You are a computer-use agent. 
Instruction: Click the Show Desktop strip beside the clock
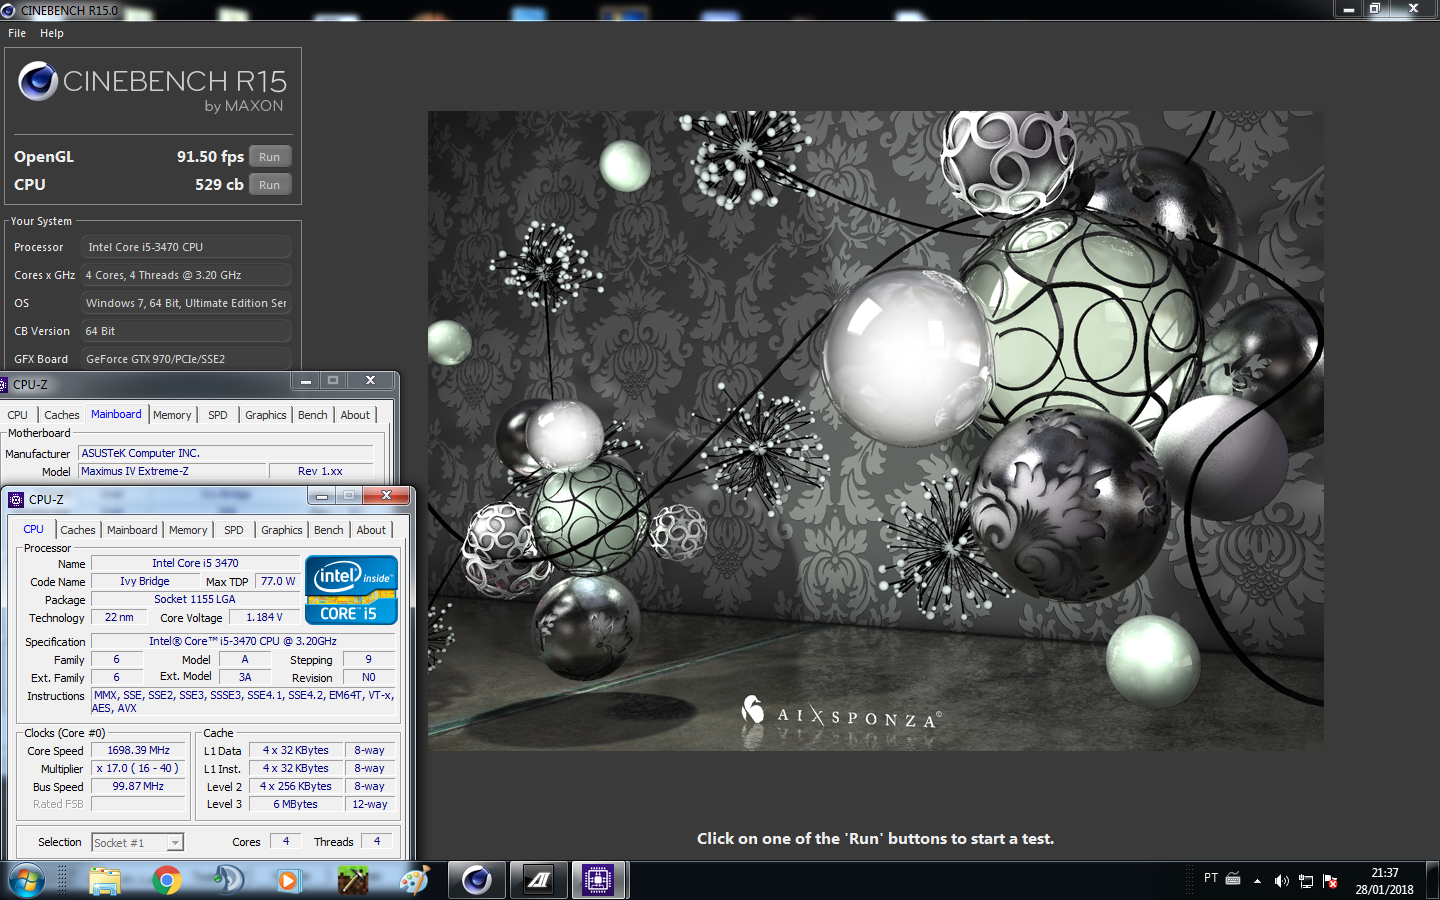tap(1433, 881)
